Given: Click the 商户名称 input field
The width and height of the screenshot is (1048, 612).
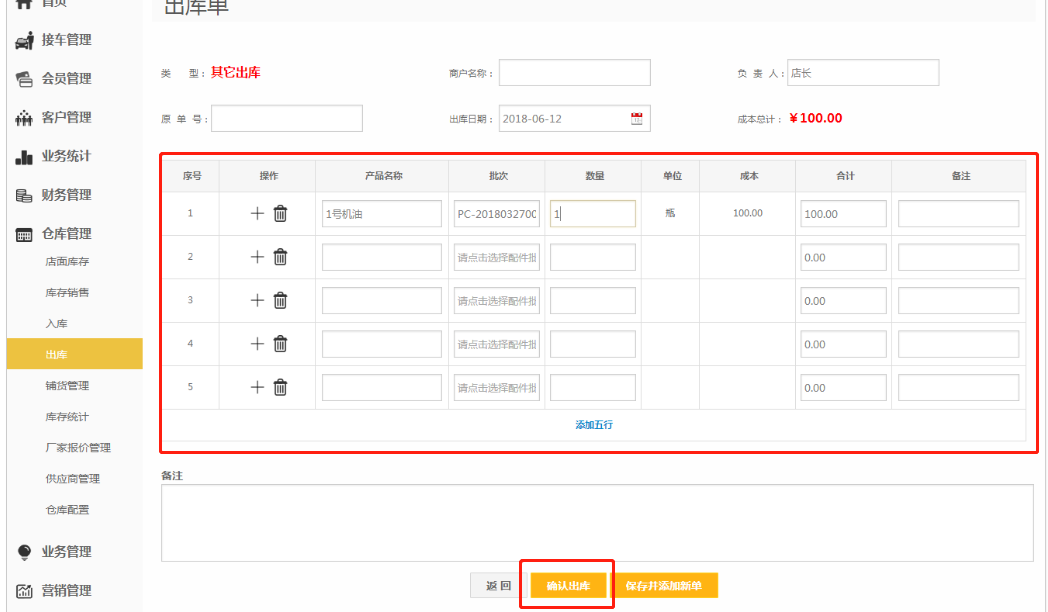Looking at the screenshot, I should click(575, 73).
